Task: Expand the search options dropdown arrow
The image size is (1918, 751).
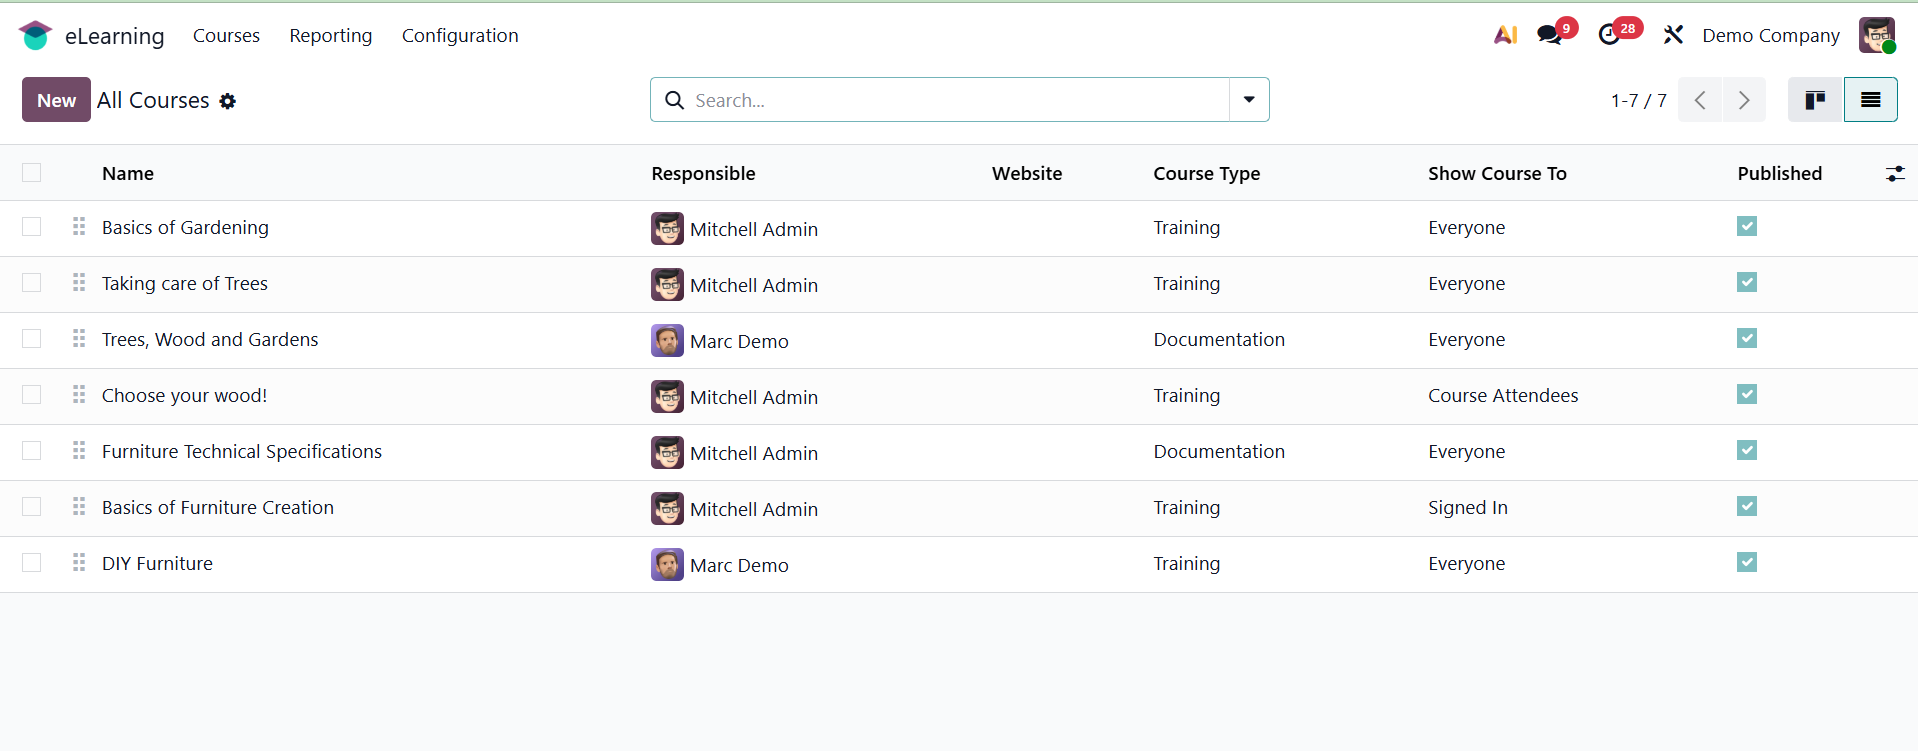Action: point(1249,100)
